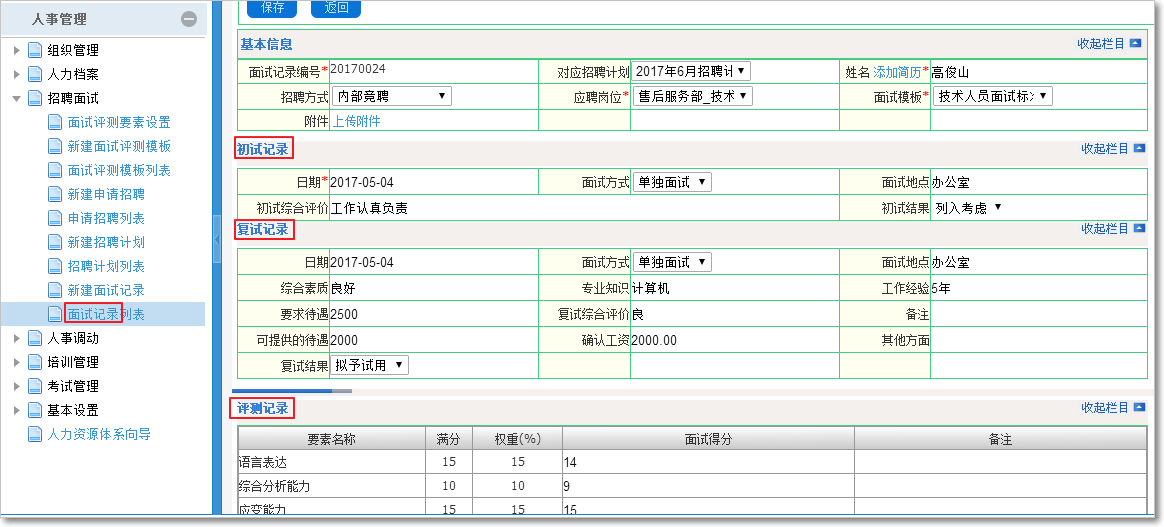1164x527 pixels.
Task: Click the document icon beside 培训管理
Action: [x=35, y=362]
